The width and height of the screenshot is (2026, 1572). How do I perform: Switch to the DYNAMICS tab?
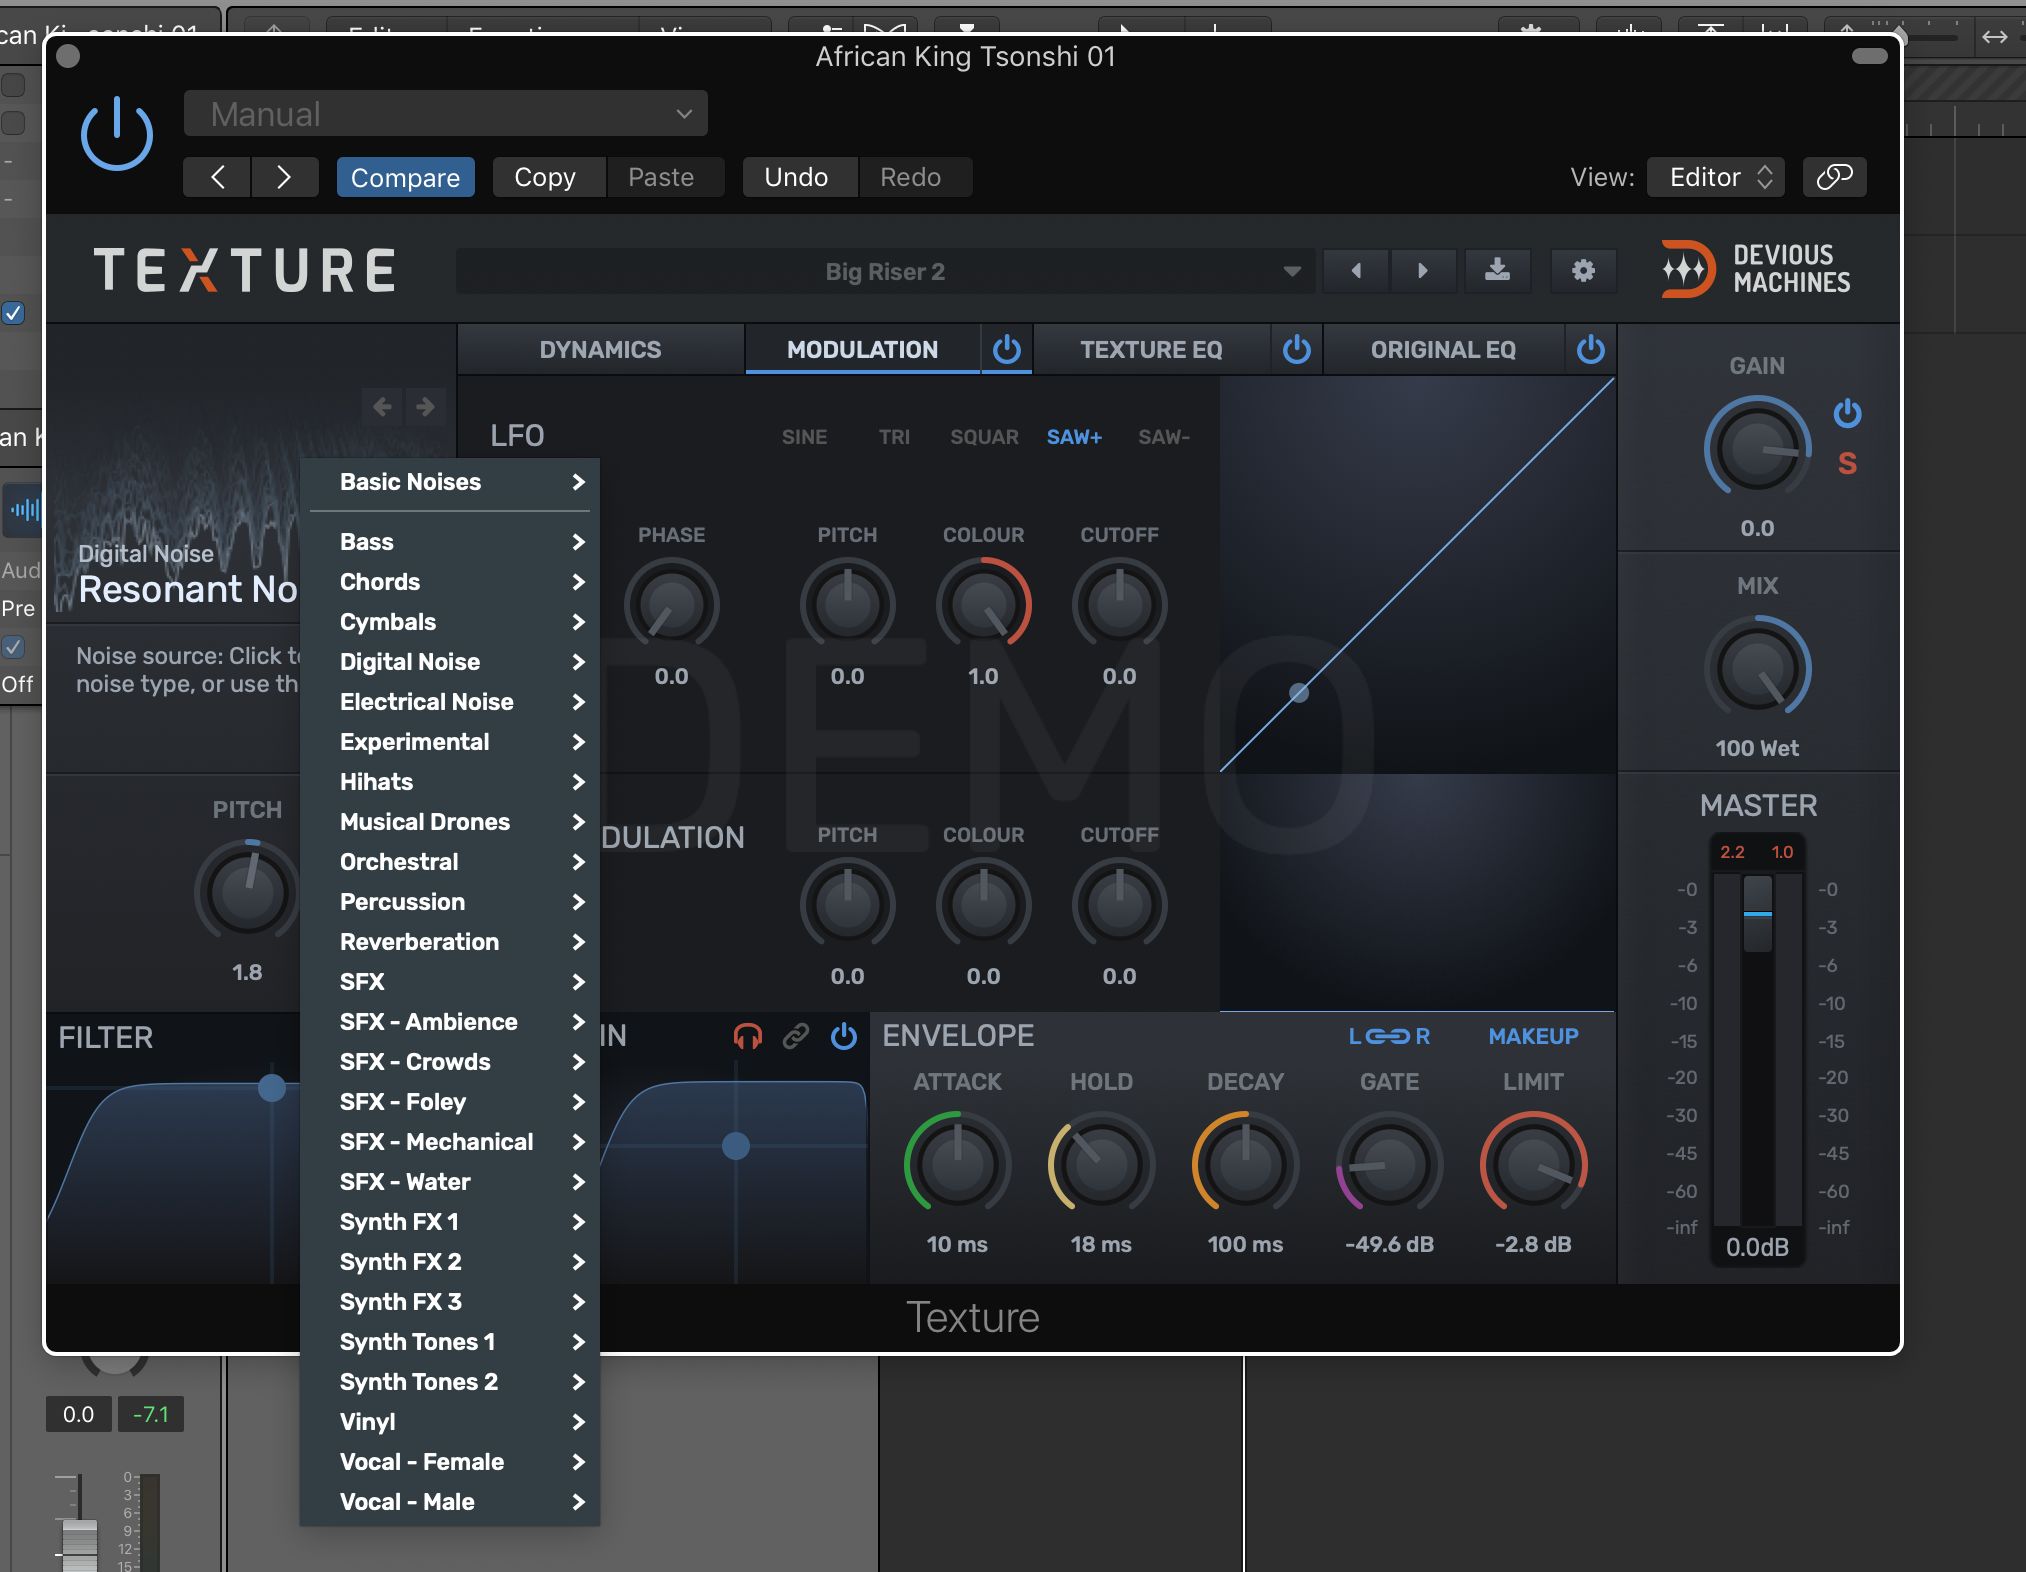(600, 349)
